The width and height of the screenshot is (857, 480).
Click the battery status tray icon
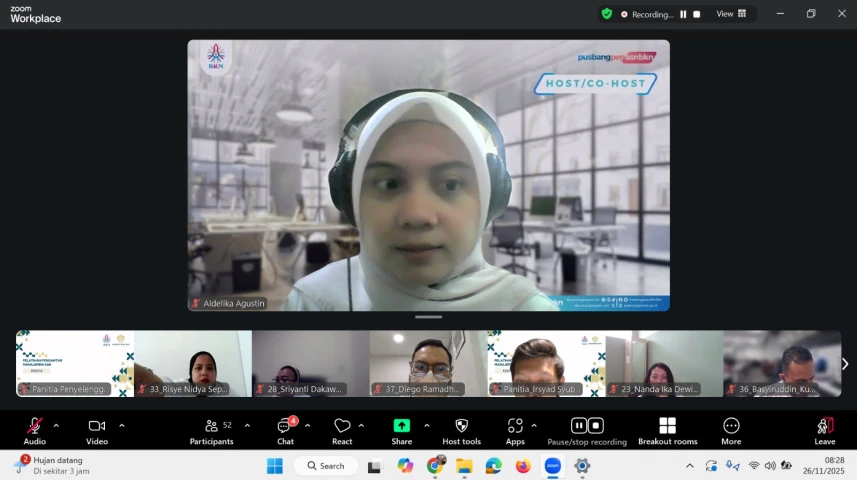tap(786, 466)
